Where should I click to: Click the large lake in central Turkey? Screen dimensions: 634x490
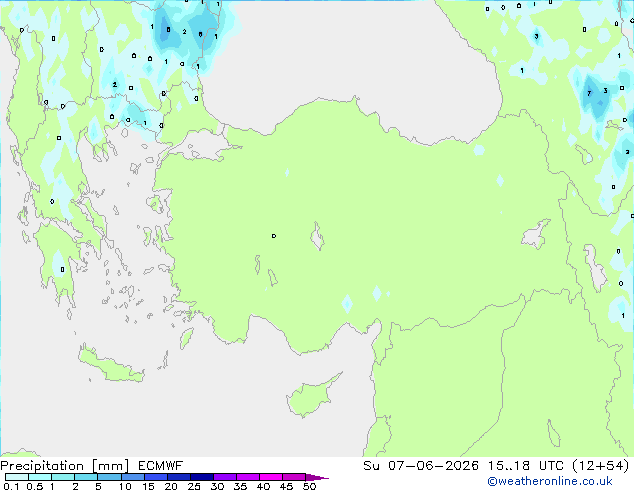pos(317,237)
